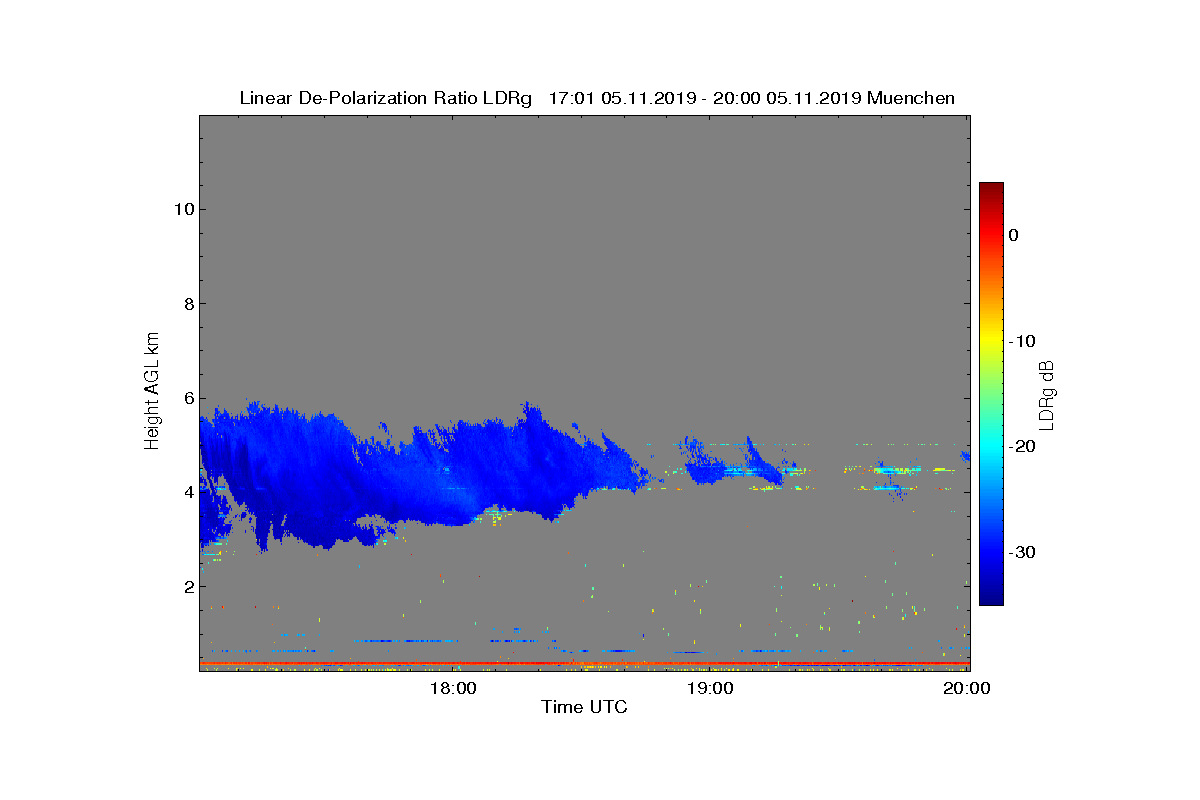Click the 6 km height tick label
The height and width of the screenshot is (800, 1200).
click(x=188, y=398)
